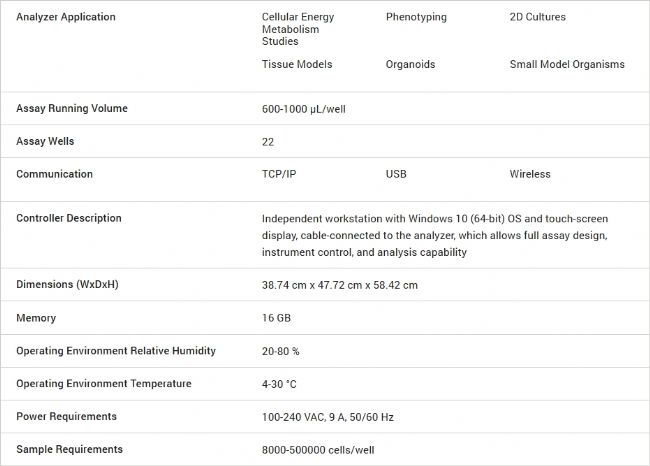Select the 20-80 % humidity value
The height and width of the screenshot is (466, 650).
[x=281, y=351]
